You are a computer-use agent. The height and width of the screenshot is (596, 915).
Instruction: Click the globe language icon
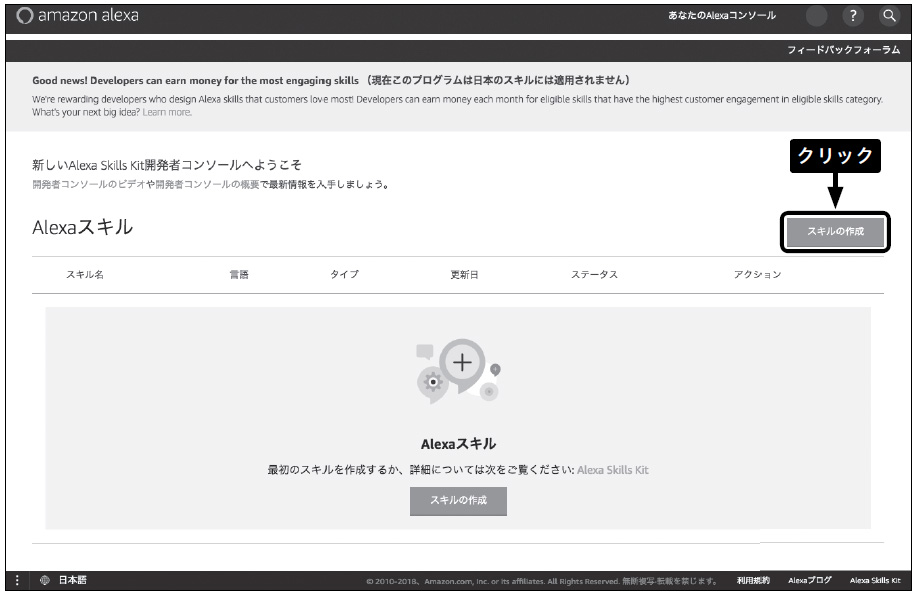(x=44, y=580)
